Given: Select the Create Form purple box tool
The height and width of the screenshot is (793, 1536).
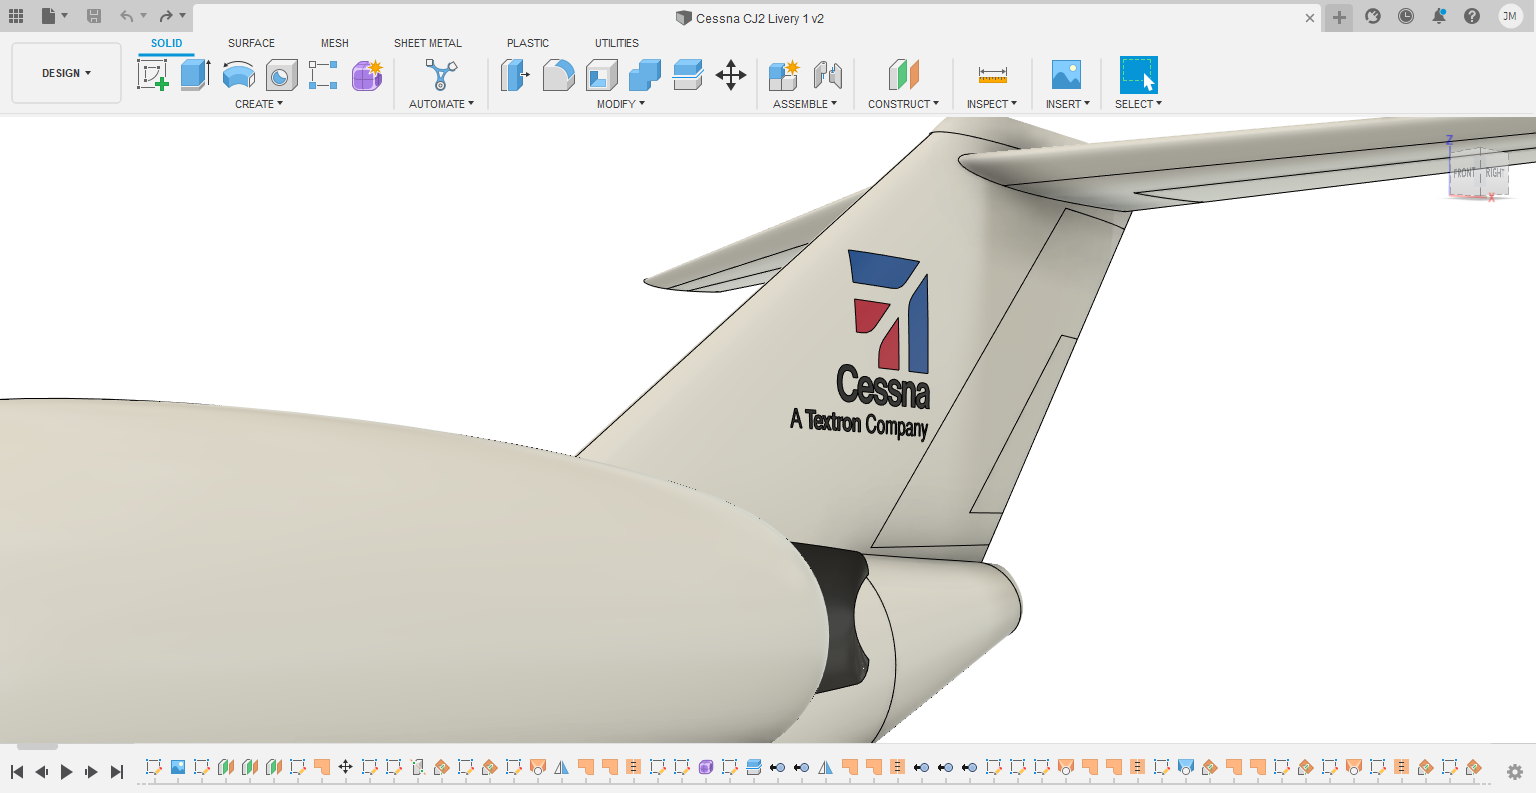Looking at the screenshot, I should [x=367, y=75].
